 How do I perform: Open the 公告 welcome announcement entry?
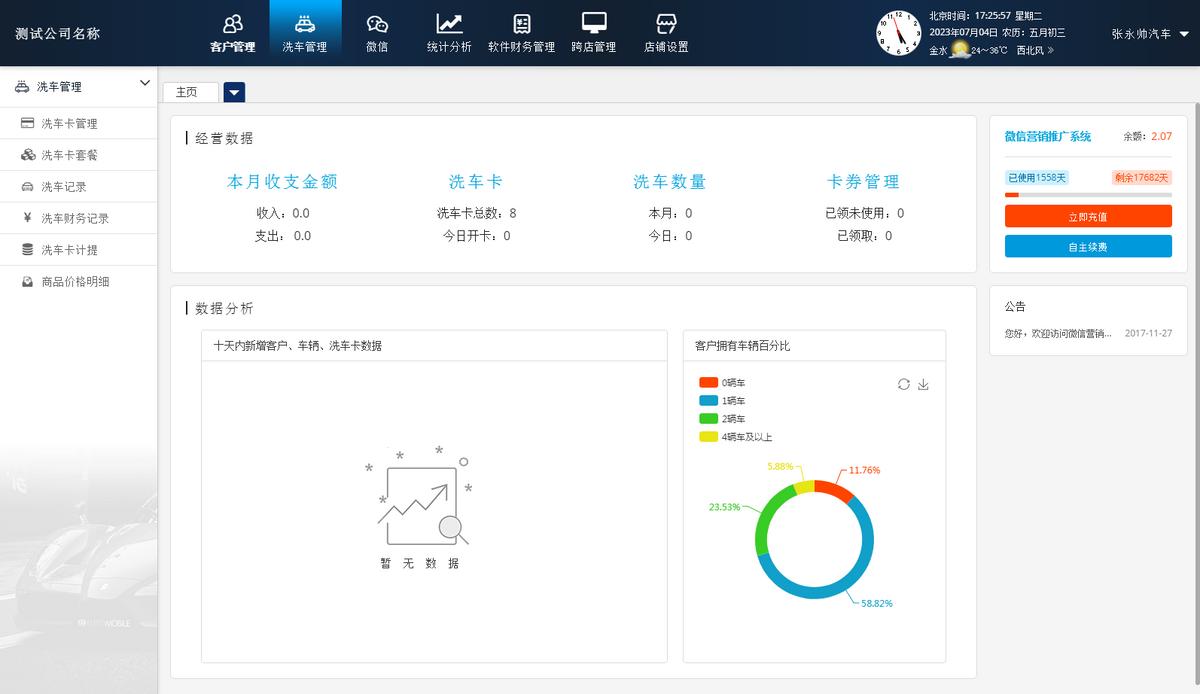click(x=1058, y=334)
